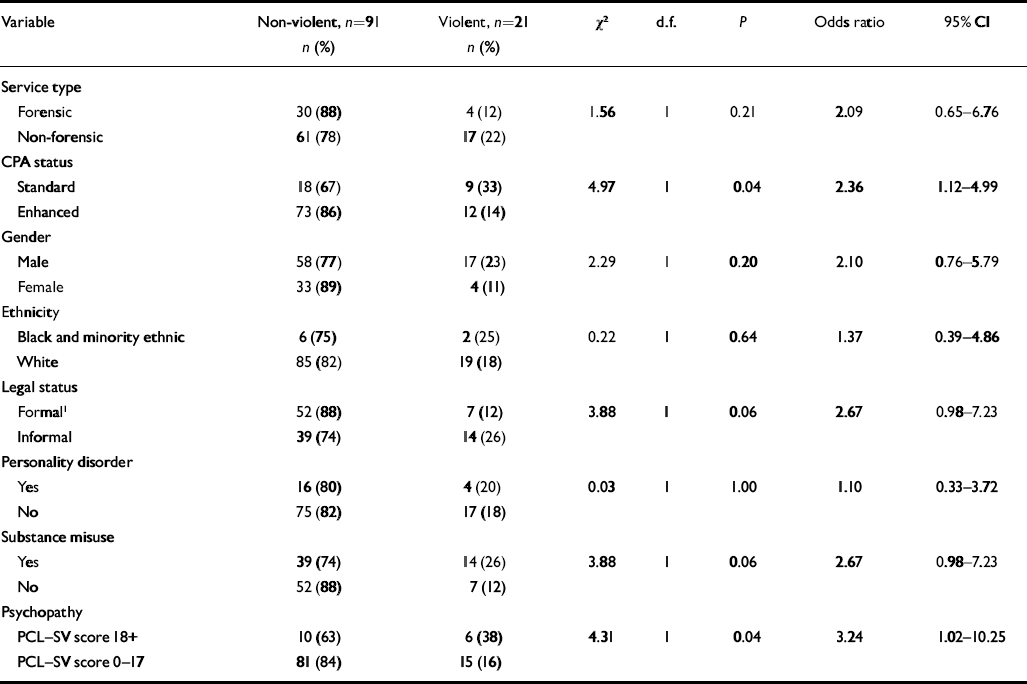Click the "Variable" column header
Image resolution: width=1027 pixels, height=684 pixels.
tap(27, 22)
